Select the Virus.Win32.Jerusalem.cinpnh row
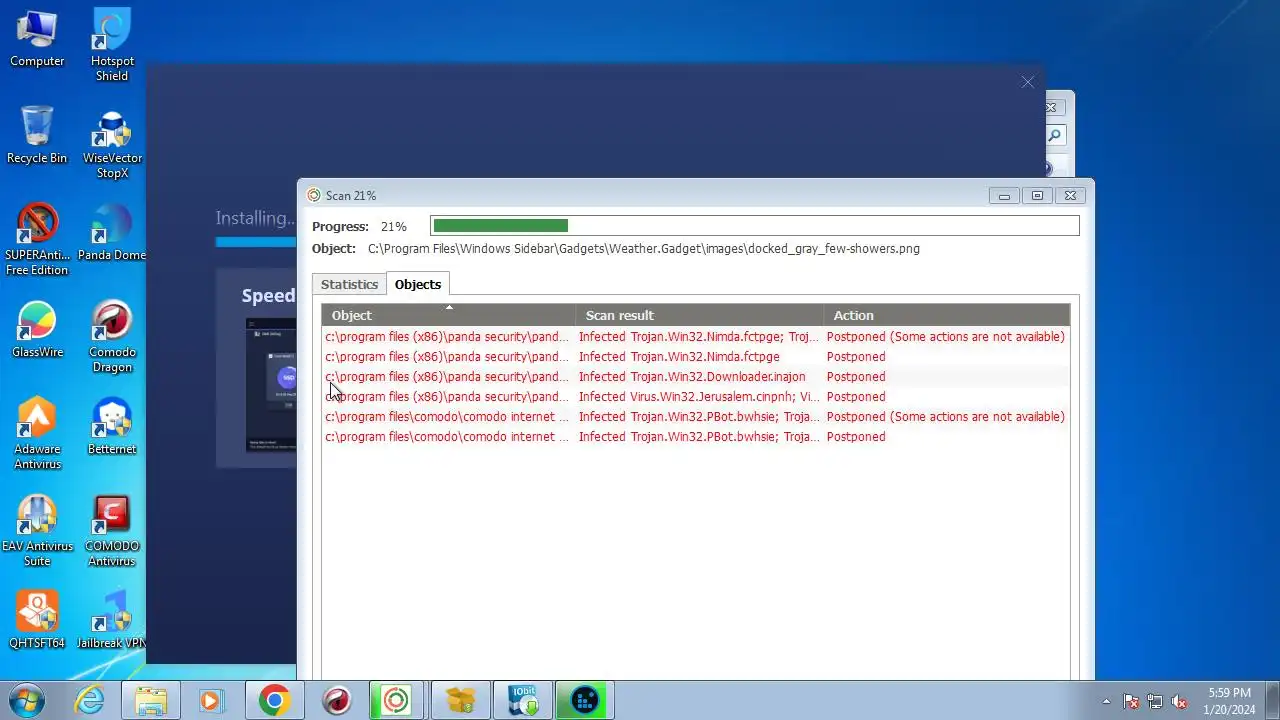Viewport: 1280px width, 720px height. 696,396
